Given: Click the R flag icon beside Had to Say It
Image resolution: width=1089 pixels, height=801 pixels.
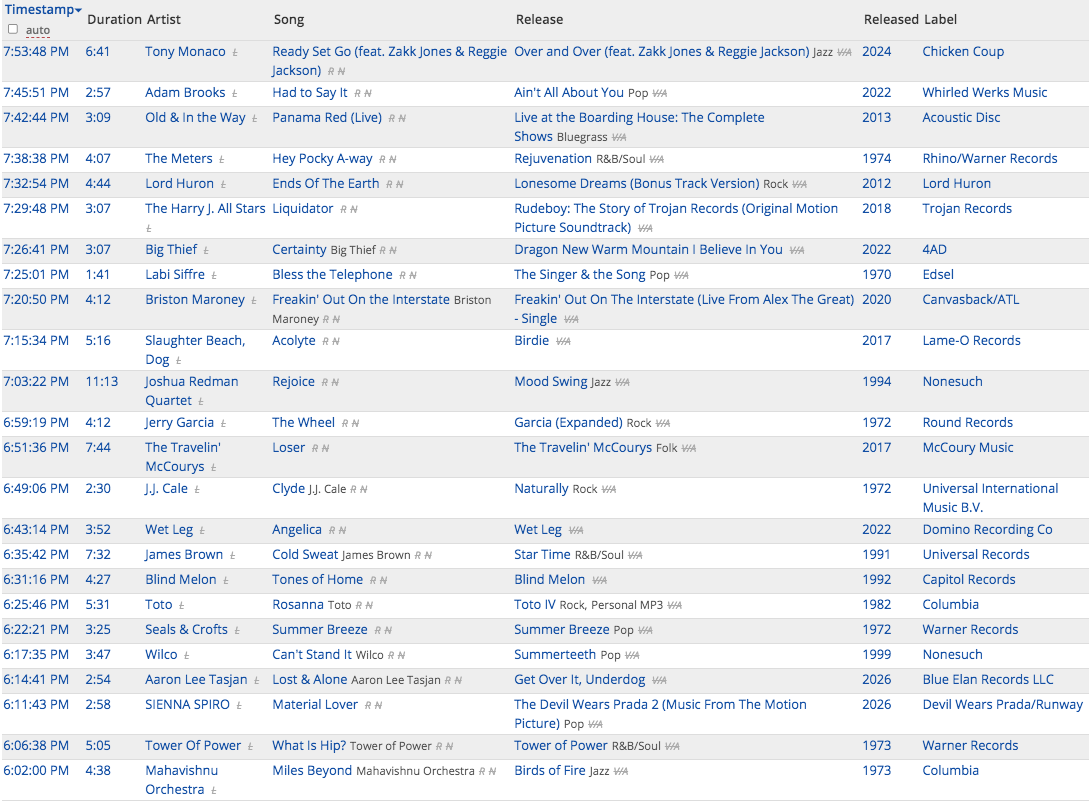Looking at the screenshot, I should tap(358, 94).
